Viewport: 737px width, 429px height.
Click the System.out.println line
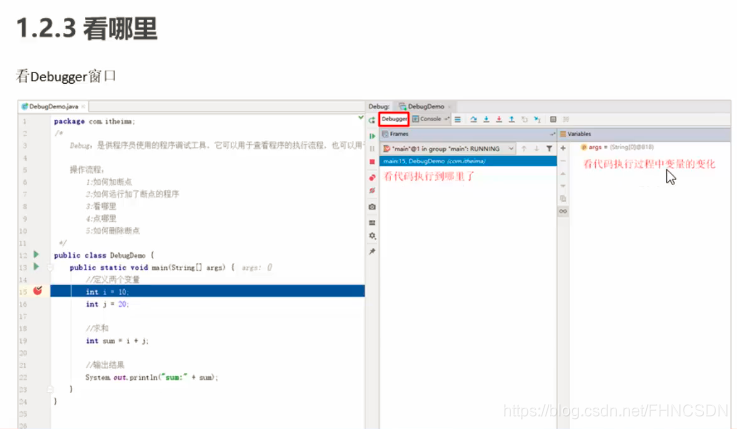pos(152,377)
